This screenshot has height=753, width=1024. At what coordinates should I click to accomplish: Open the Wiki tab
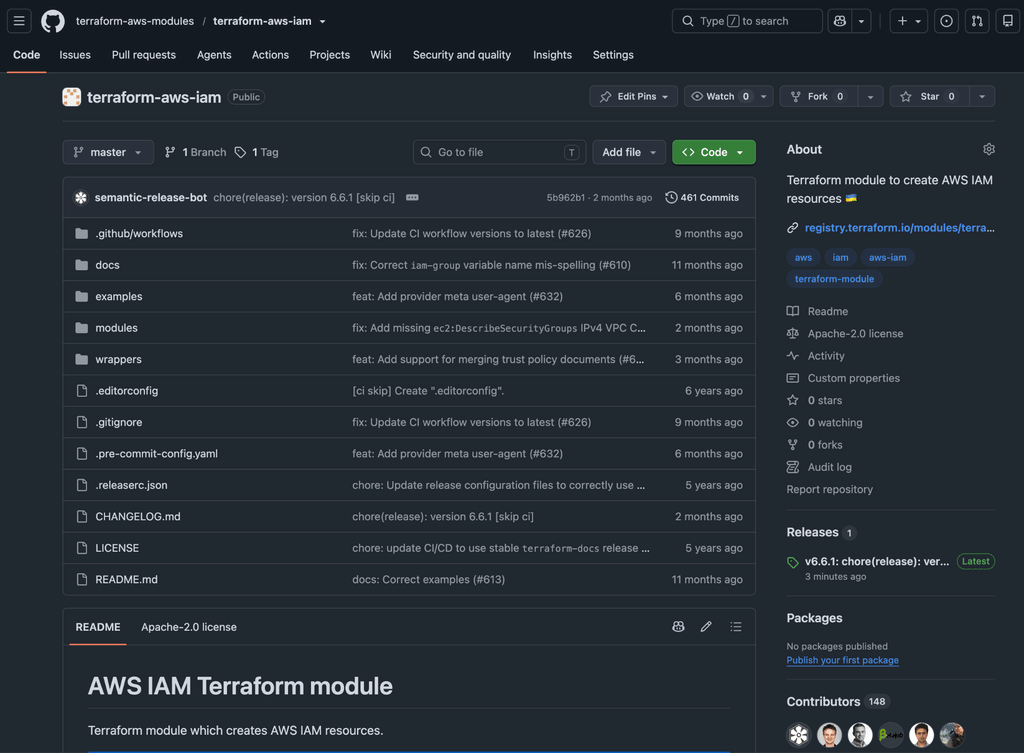click(x=381, y=55)
